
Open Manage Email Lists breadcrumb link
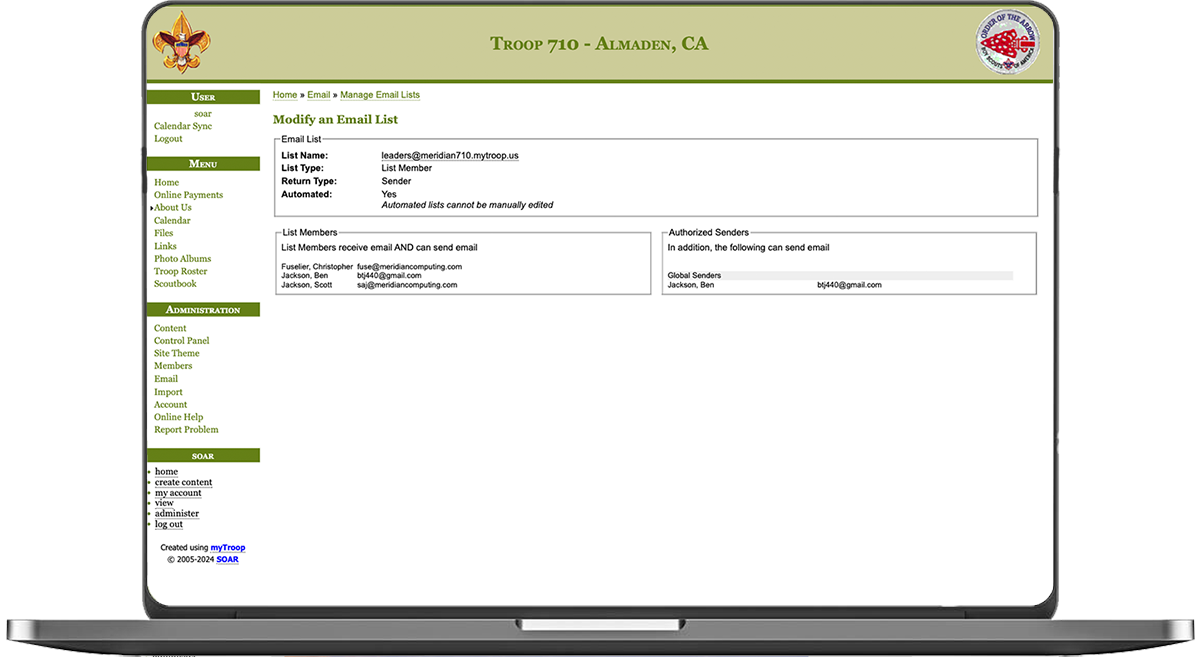click(380, 94)
